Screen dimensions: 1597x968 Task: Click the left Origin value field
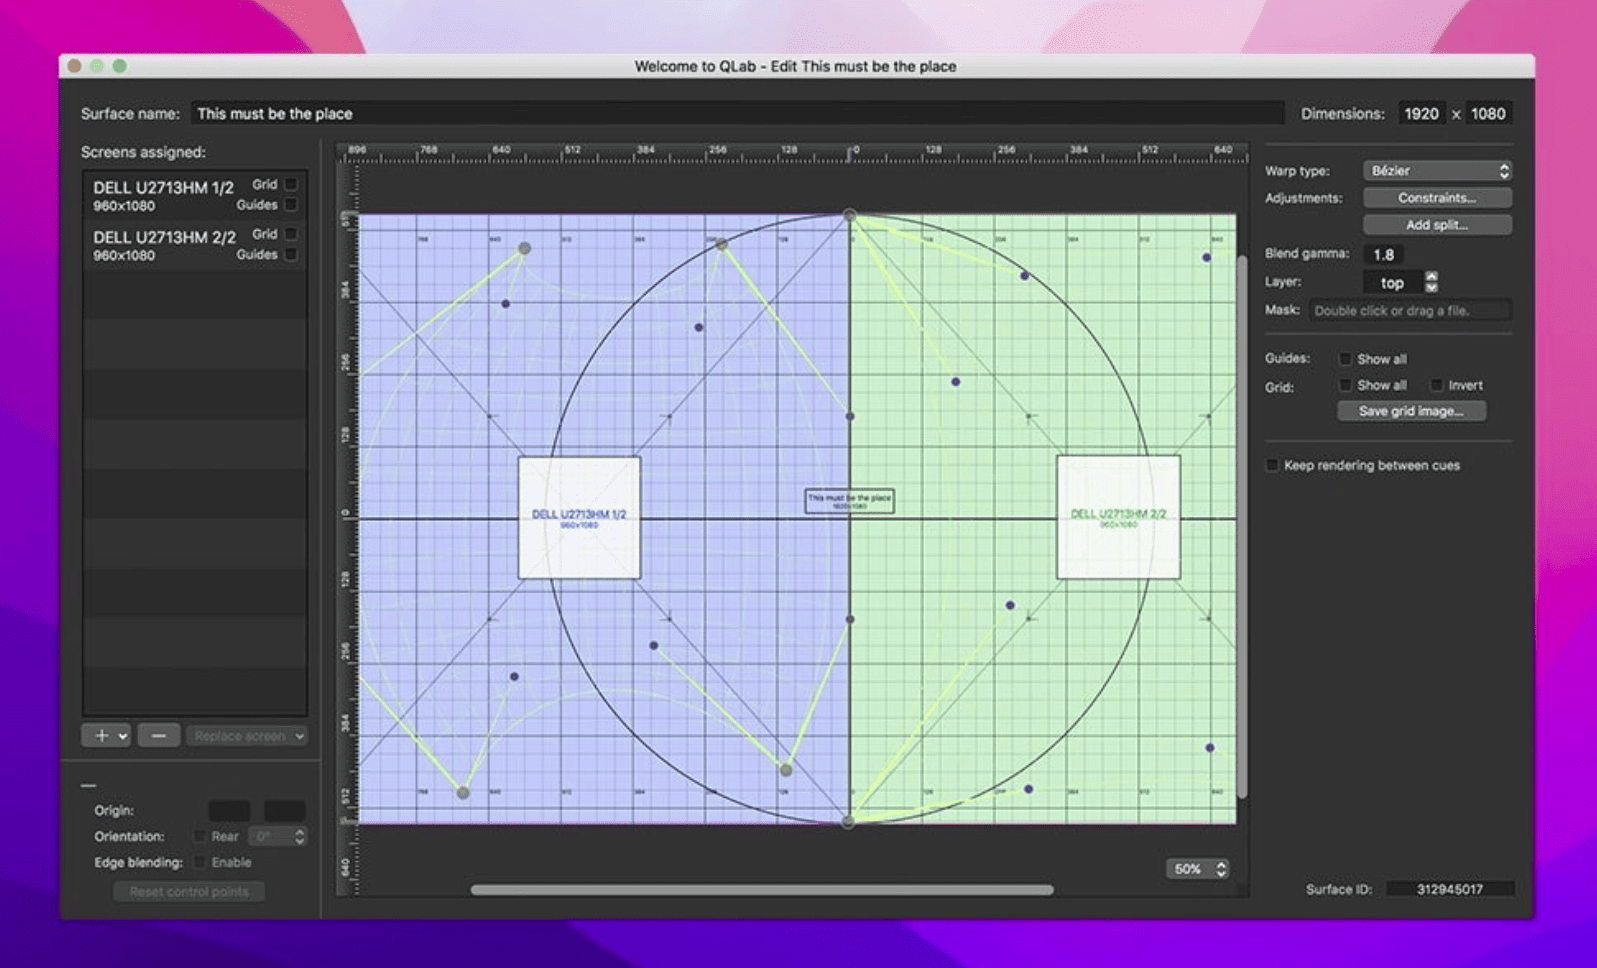click(x=229, y=811)
